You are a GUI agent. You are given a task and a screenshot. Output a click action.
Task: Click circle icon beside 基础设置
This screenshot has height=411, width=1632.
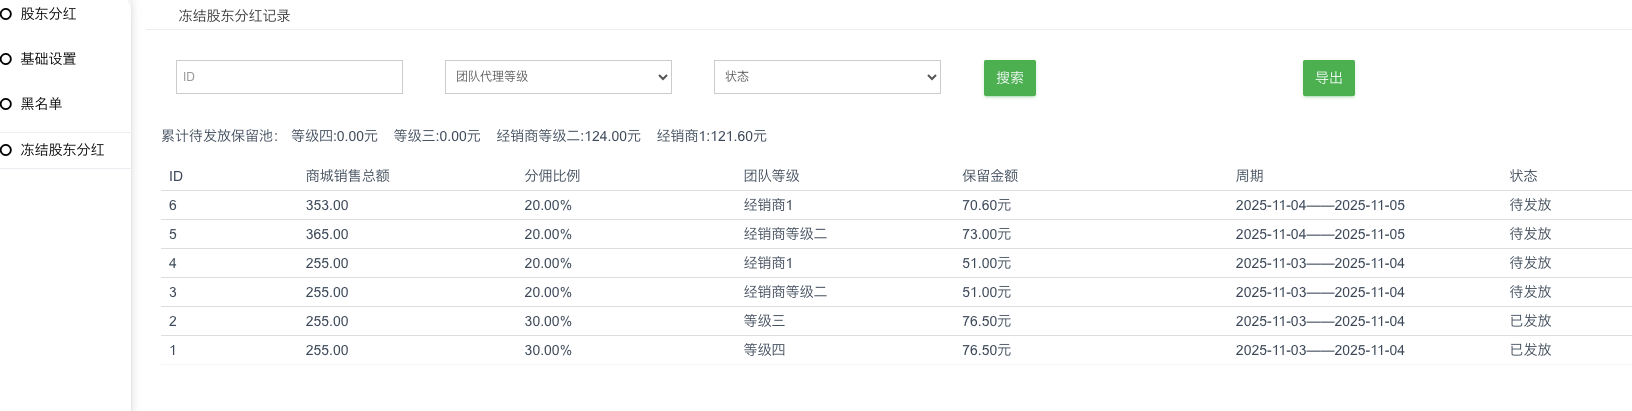[6, 59]
